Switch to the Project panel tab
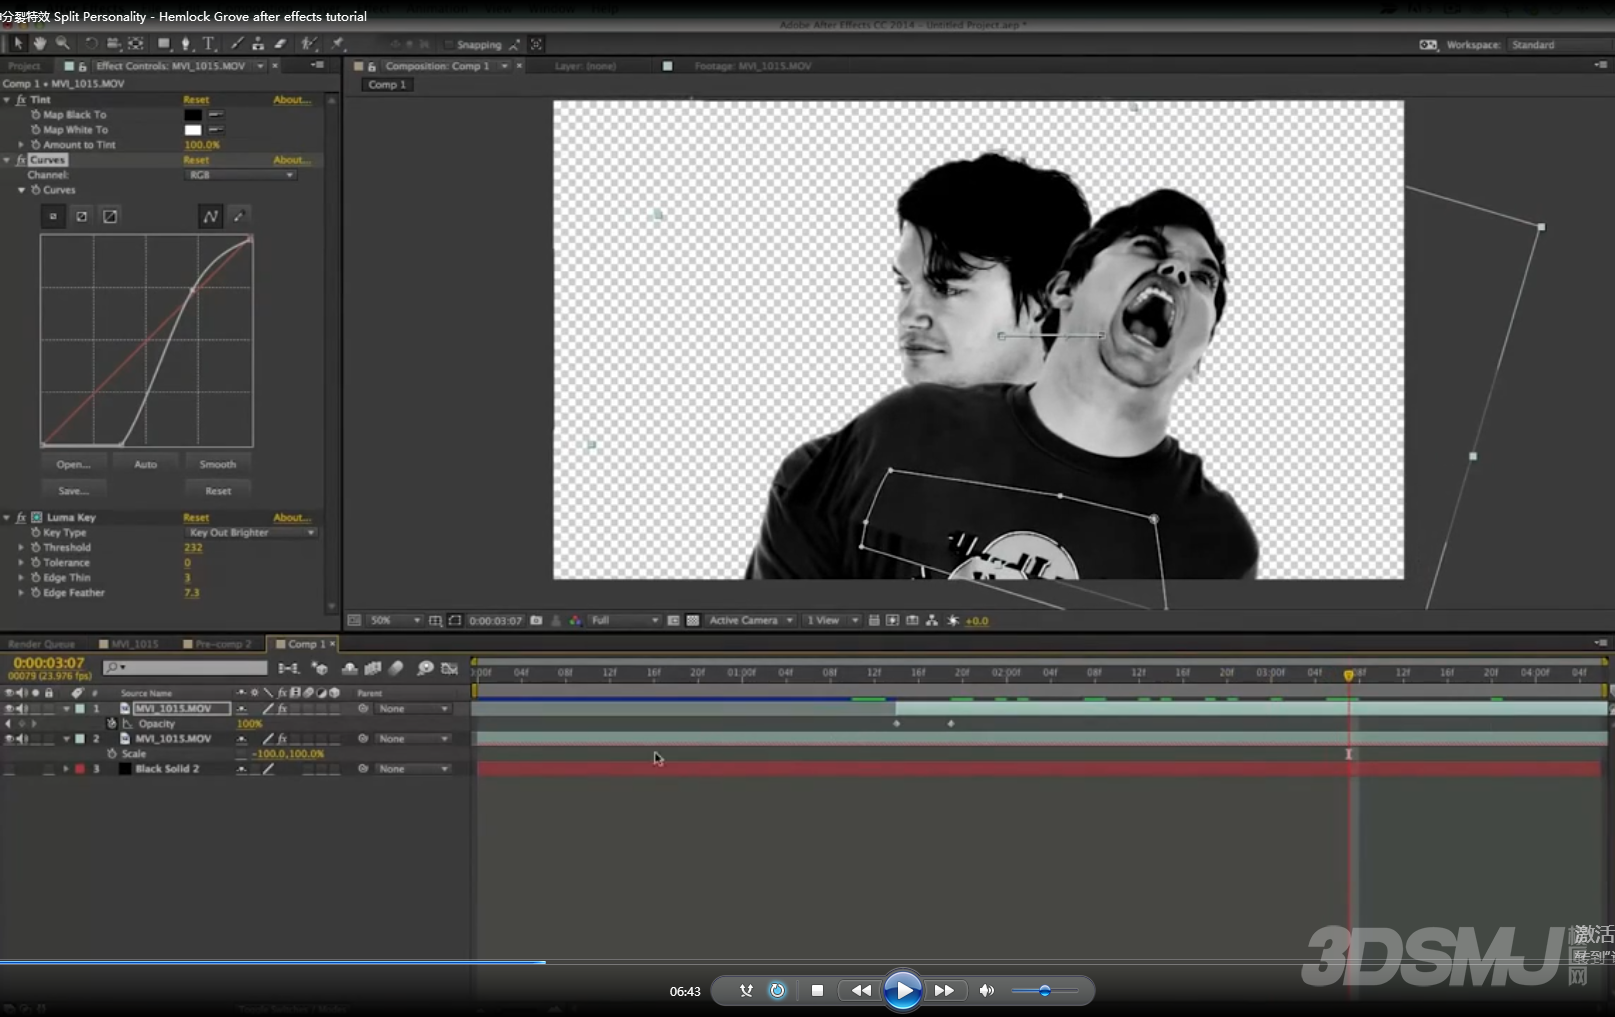The width and height of the screenshot is (1615, 1017). [24, 66]
